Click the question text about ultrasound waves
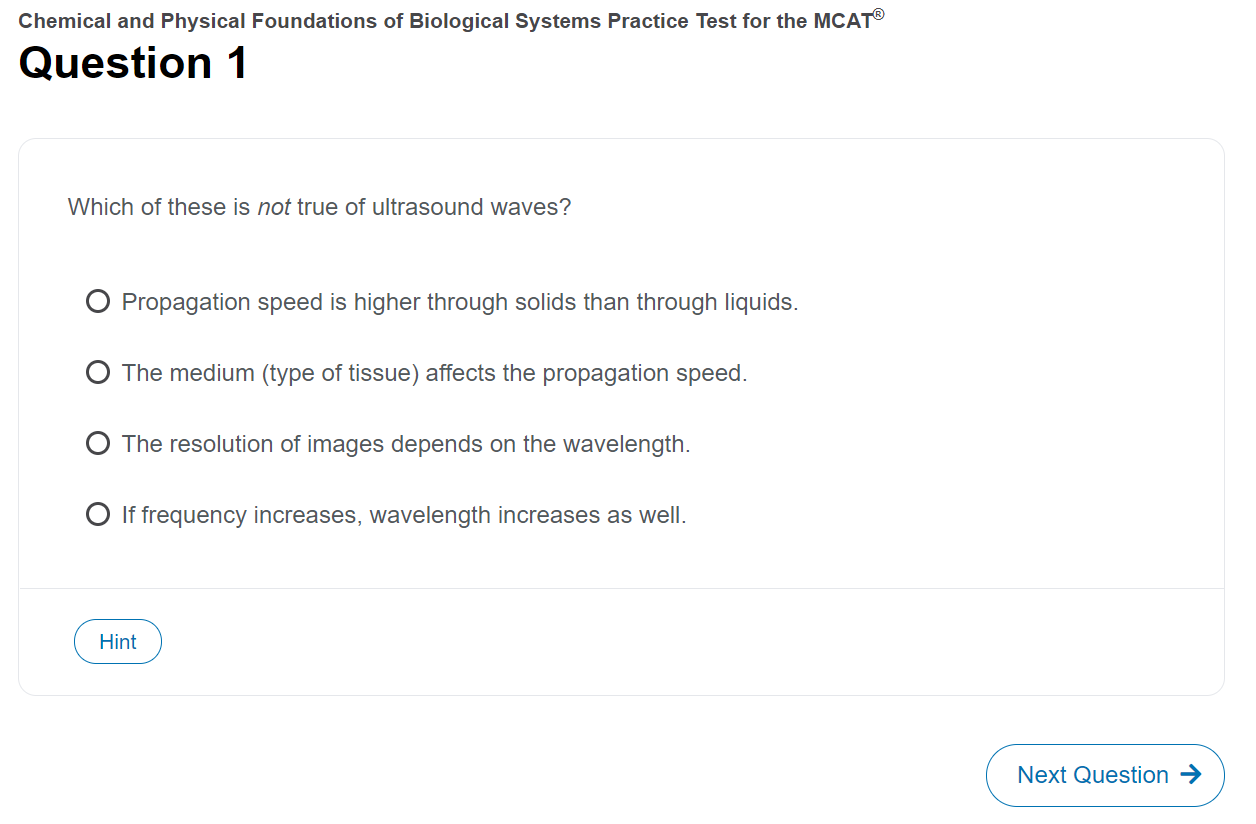This screenshot has width=1256, height=824. 318,207
